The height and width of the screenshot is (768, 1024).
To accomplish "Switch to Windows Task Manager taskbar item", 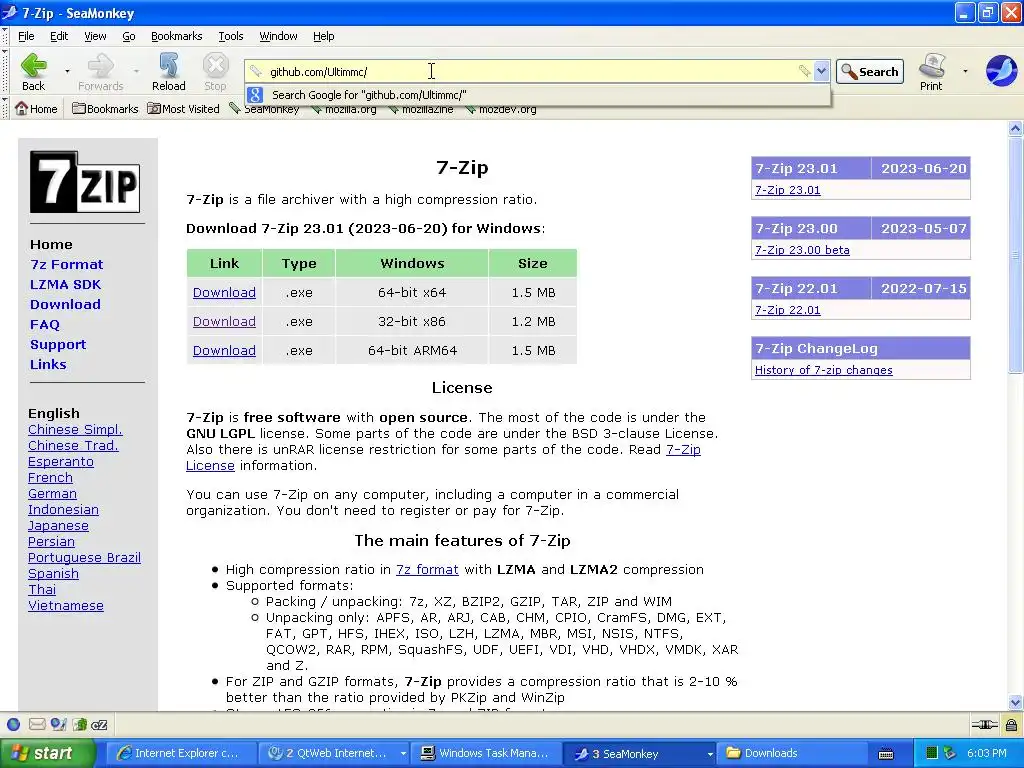I will tap(485, 753).
